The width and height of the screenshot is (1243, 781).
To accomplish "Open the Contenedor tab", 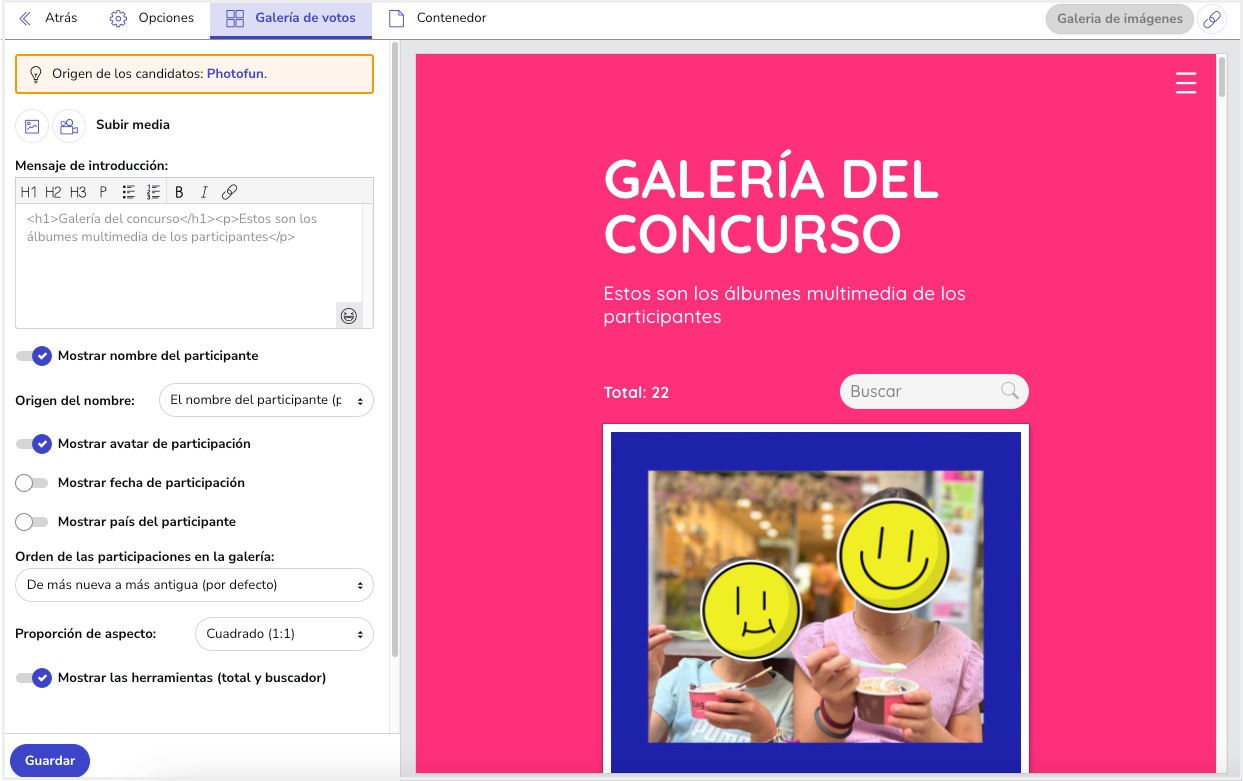I will coord(437,18).
